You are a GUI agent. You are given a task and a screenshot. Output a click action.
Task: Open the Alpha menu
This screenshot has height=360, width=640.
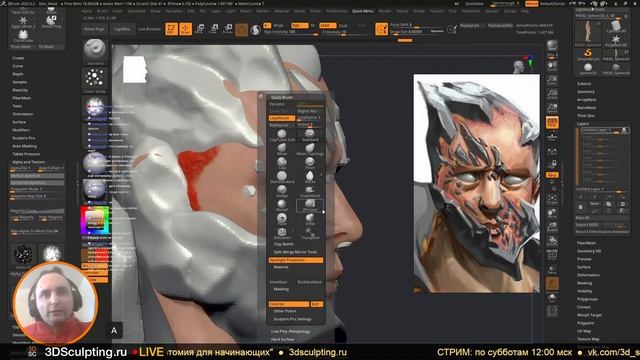(87, 11)
